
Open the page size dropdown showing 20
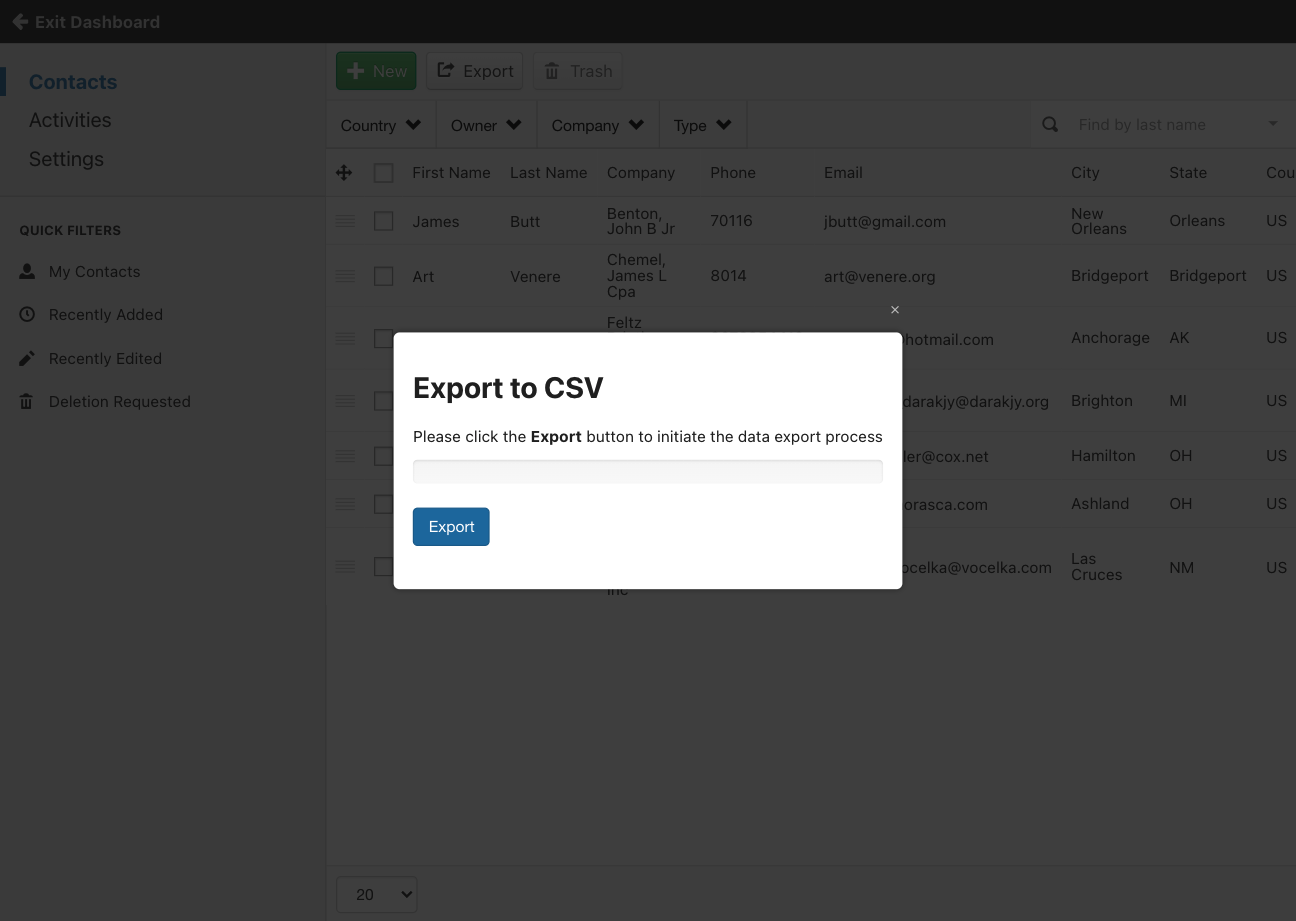[x=376, y=895]
